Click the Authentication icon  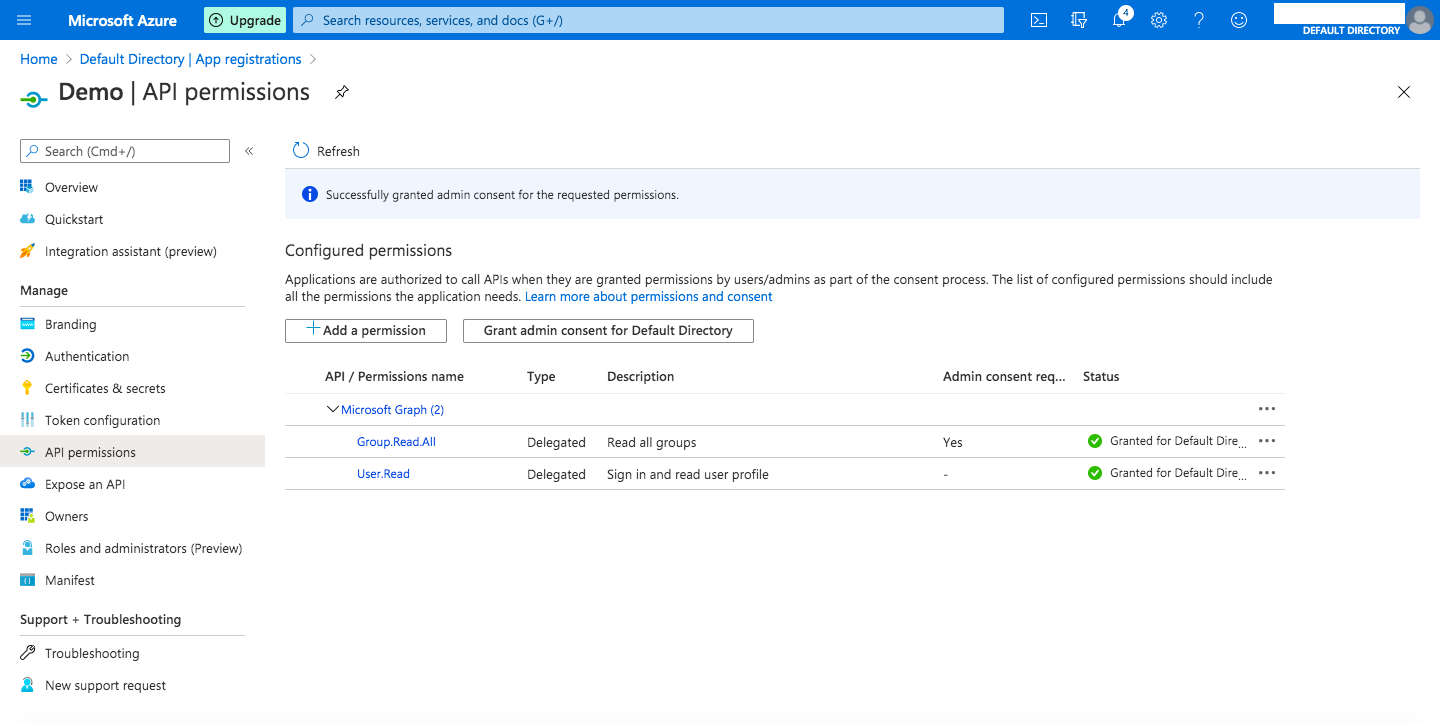tap(27, 356)
